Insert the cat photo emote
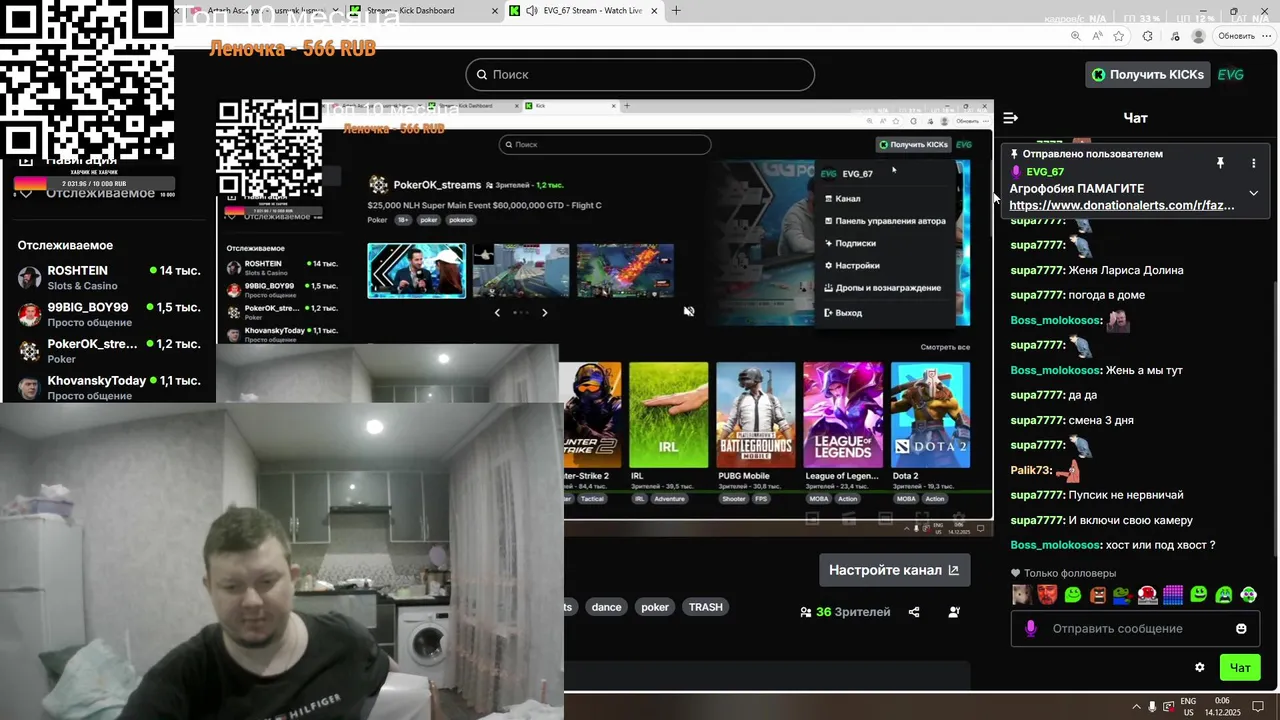 pos(1021,595)
